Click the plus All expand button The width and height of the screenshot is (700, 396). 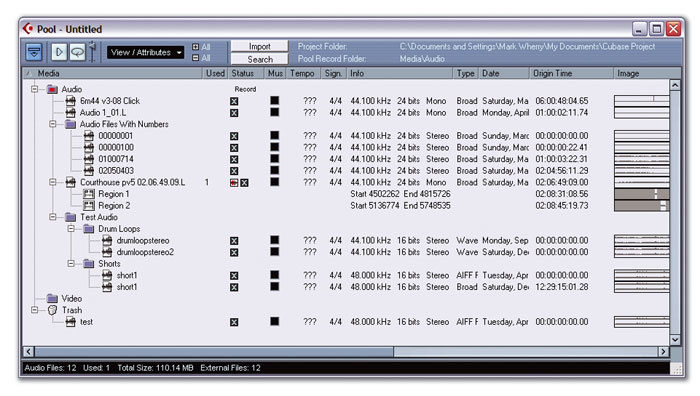tap(195, 47)
